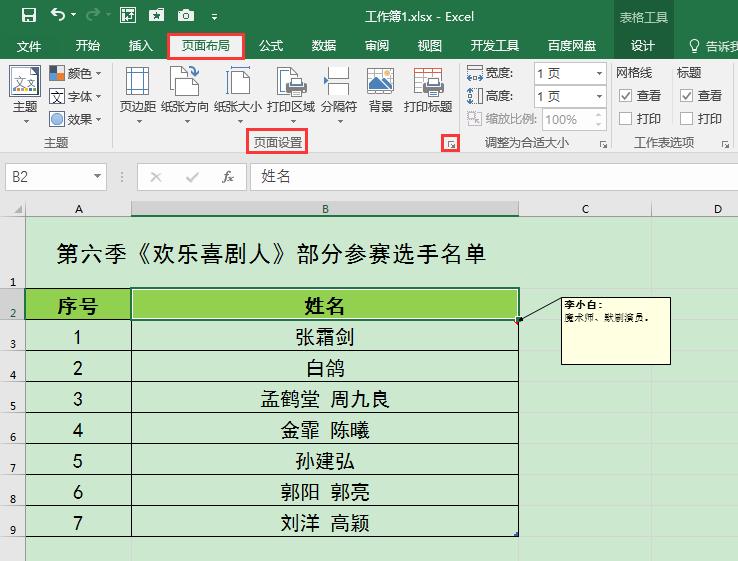
Task: Open the Table Tools Design (设计) tab
Action: pos(642,45)
